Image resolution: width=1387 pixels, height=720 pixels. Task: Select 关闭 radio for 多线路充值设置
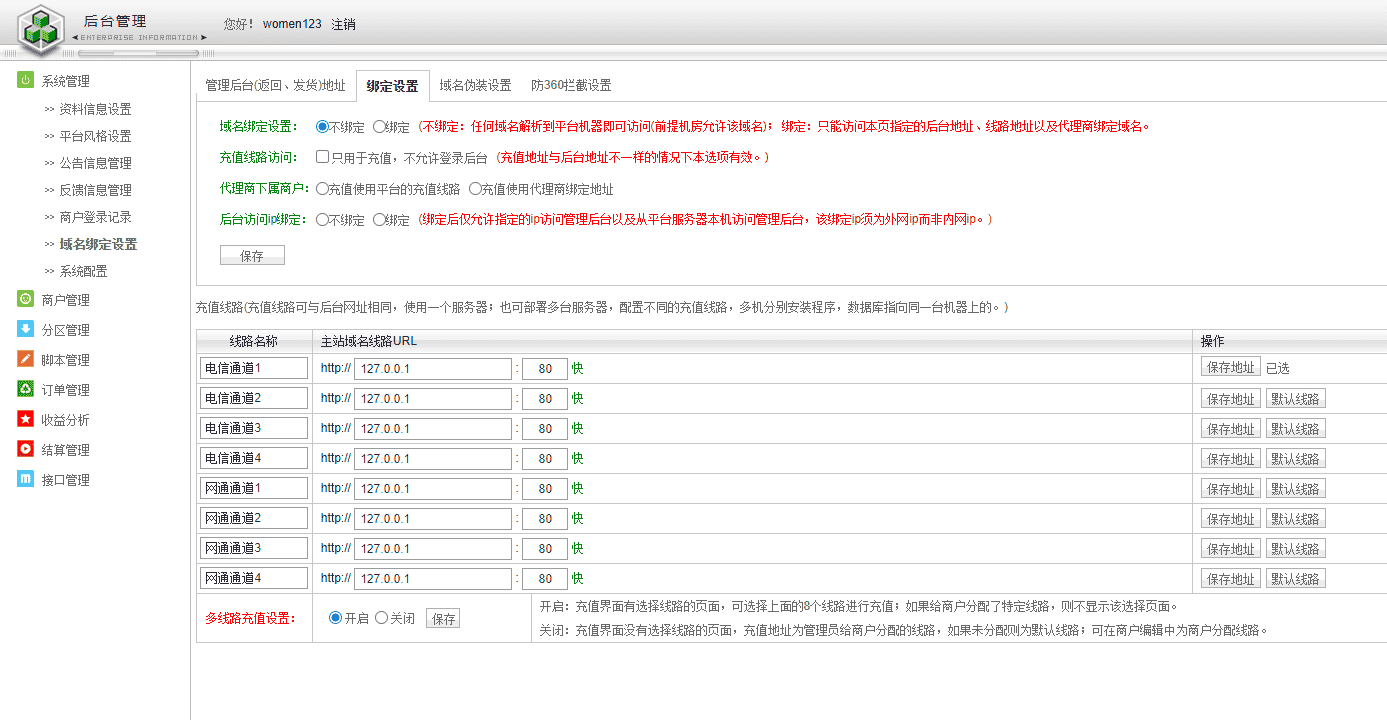(x=381, y=618)
